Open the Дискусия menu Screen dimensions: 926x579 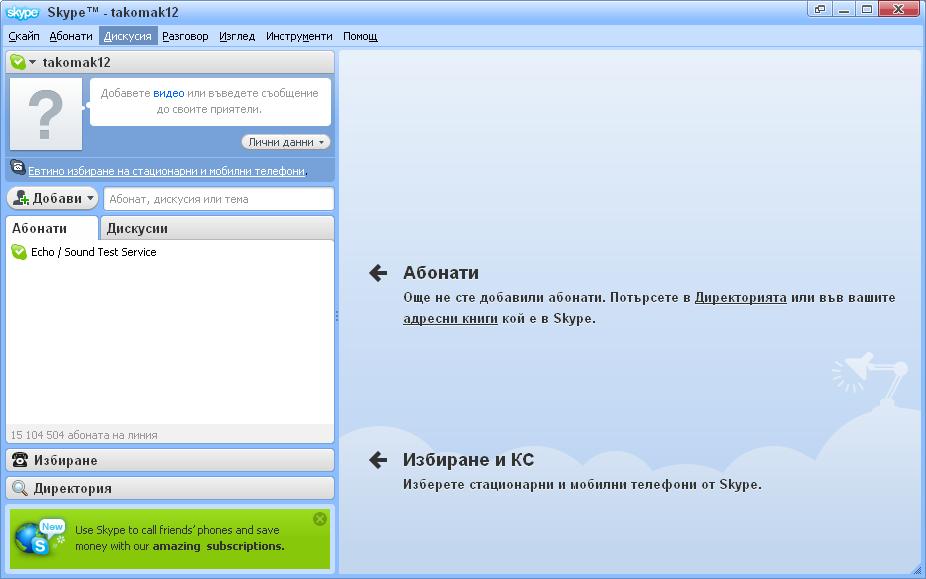(x=128, y=36)
